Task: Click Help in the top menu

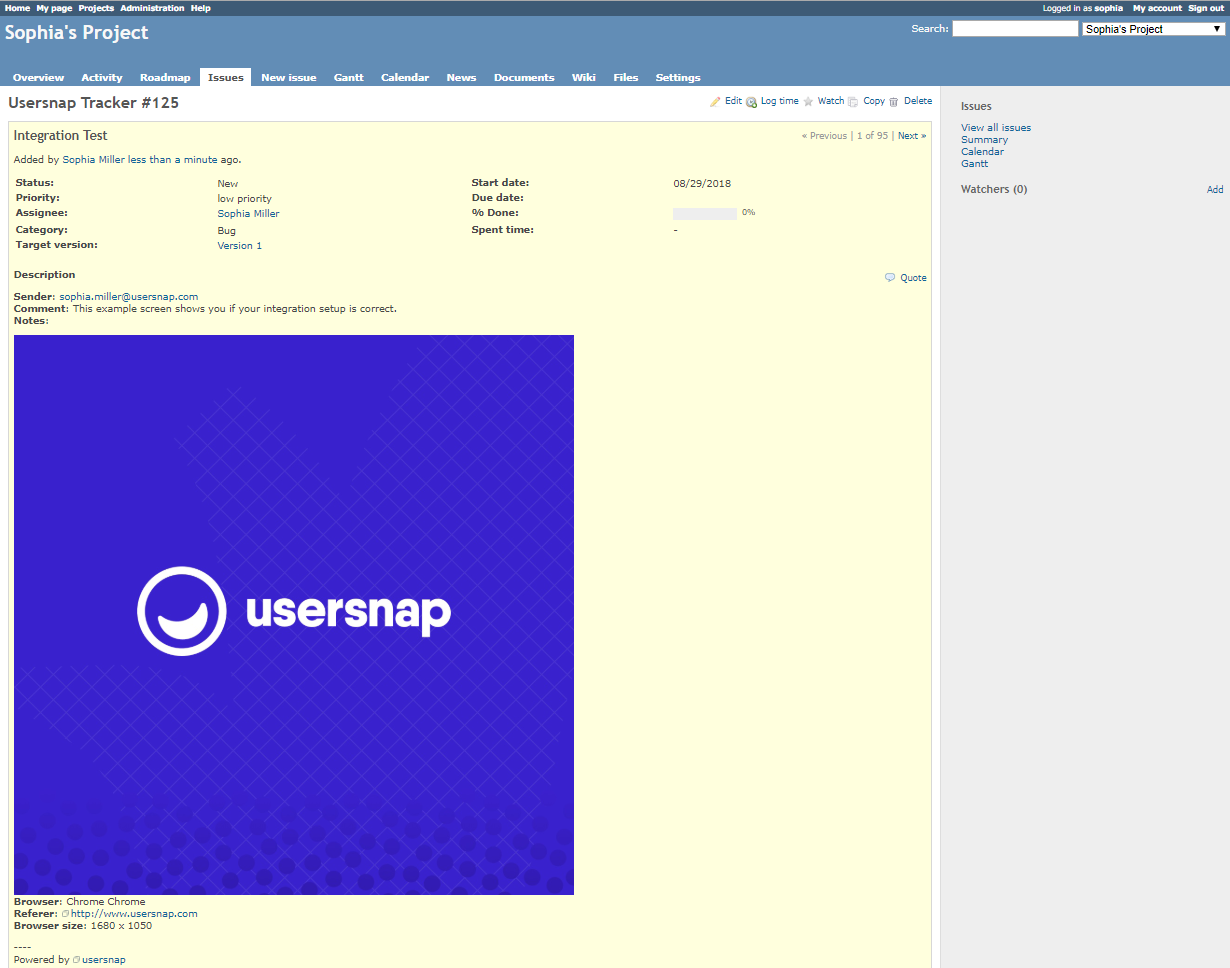Action: (x=201, y=8)
